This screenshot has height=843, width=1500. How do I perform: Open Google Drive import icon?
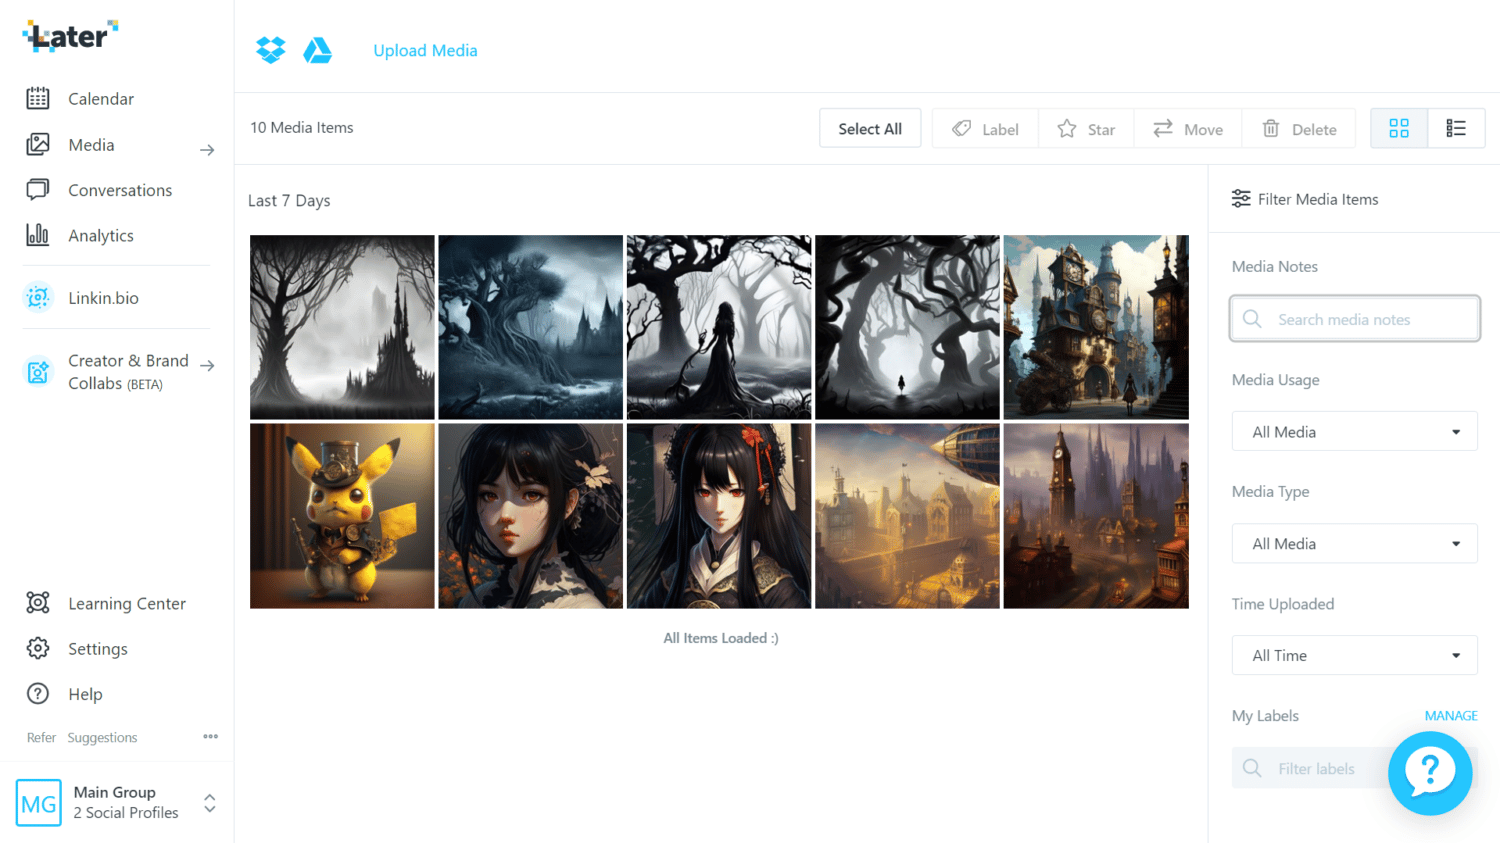tap(318, 50)
